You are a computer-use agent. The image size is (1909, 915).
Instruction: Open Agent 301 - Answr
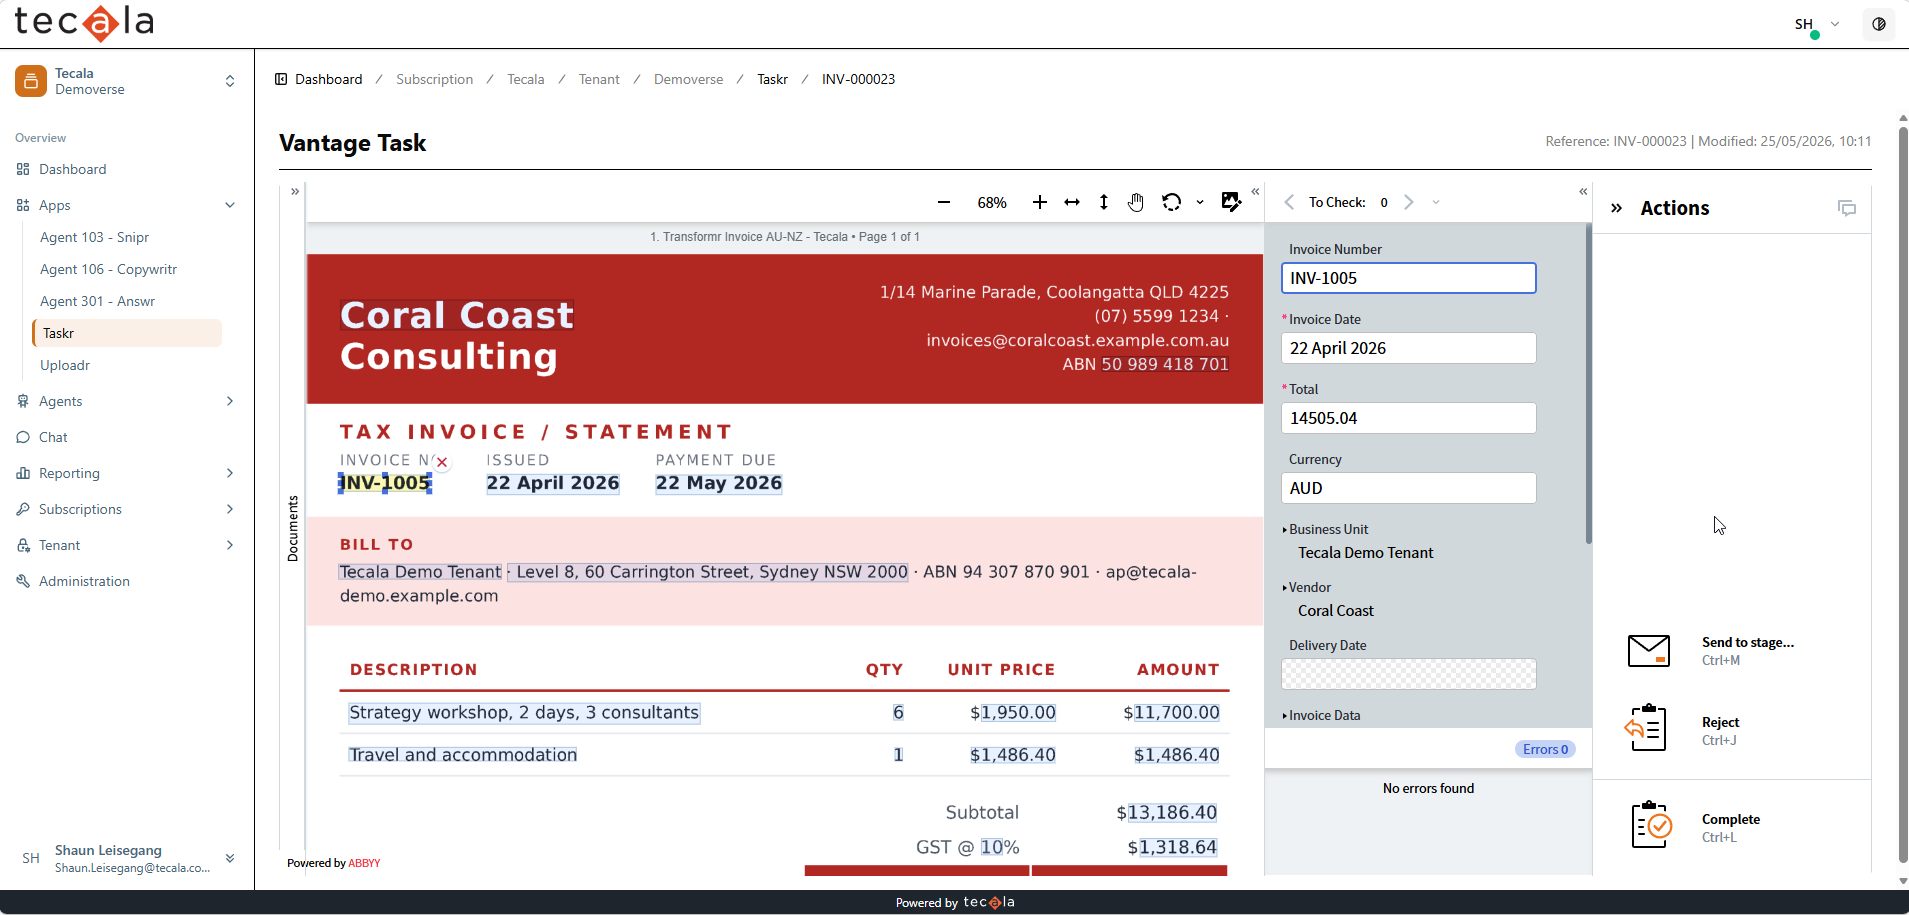click(97, 301)
